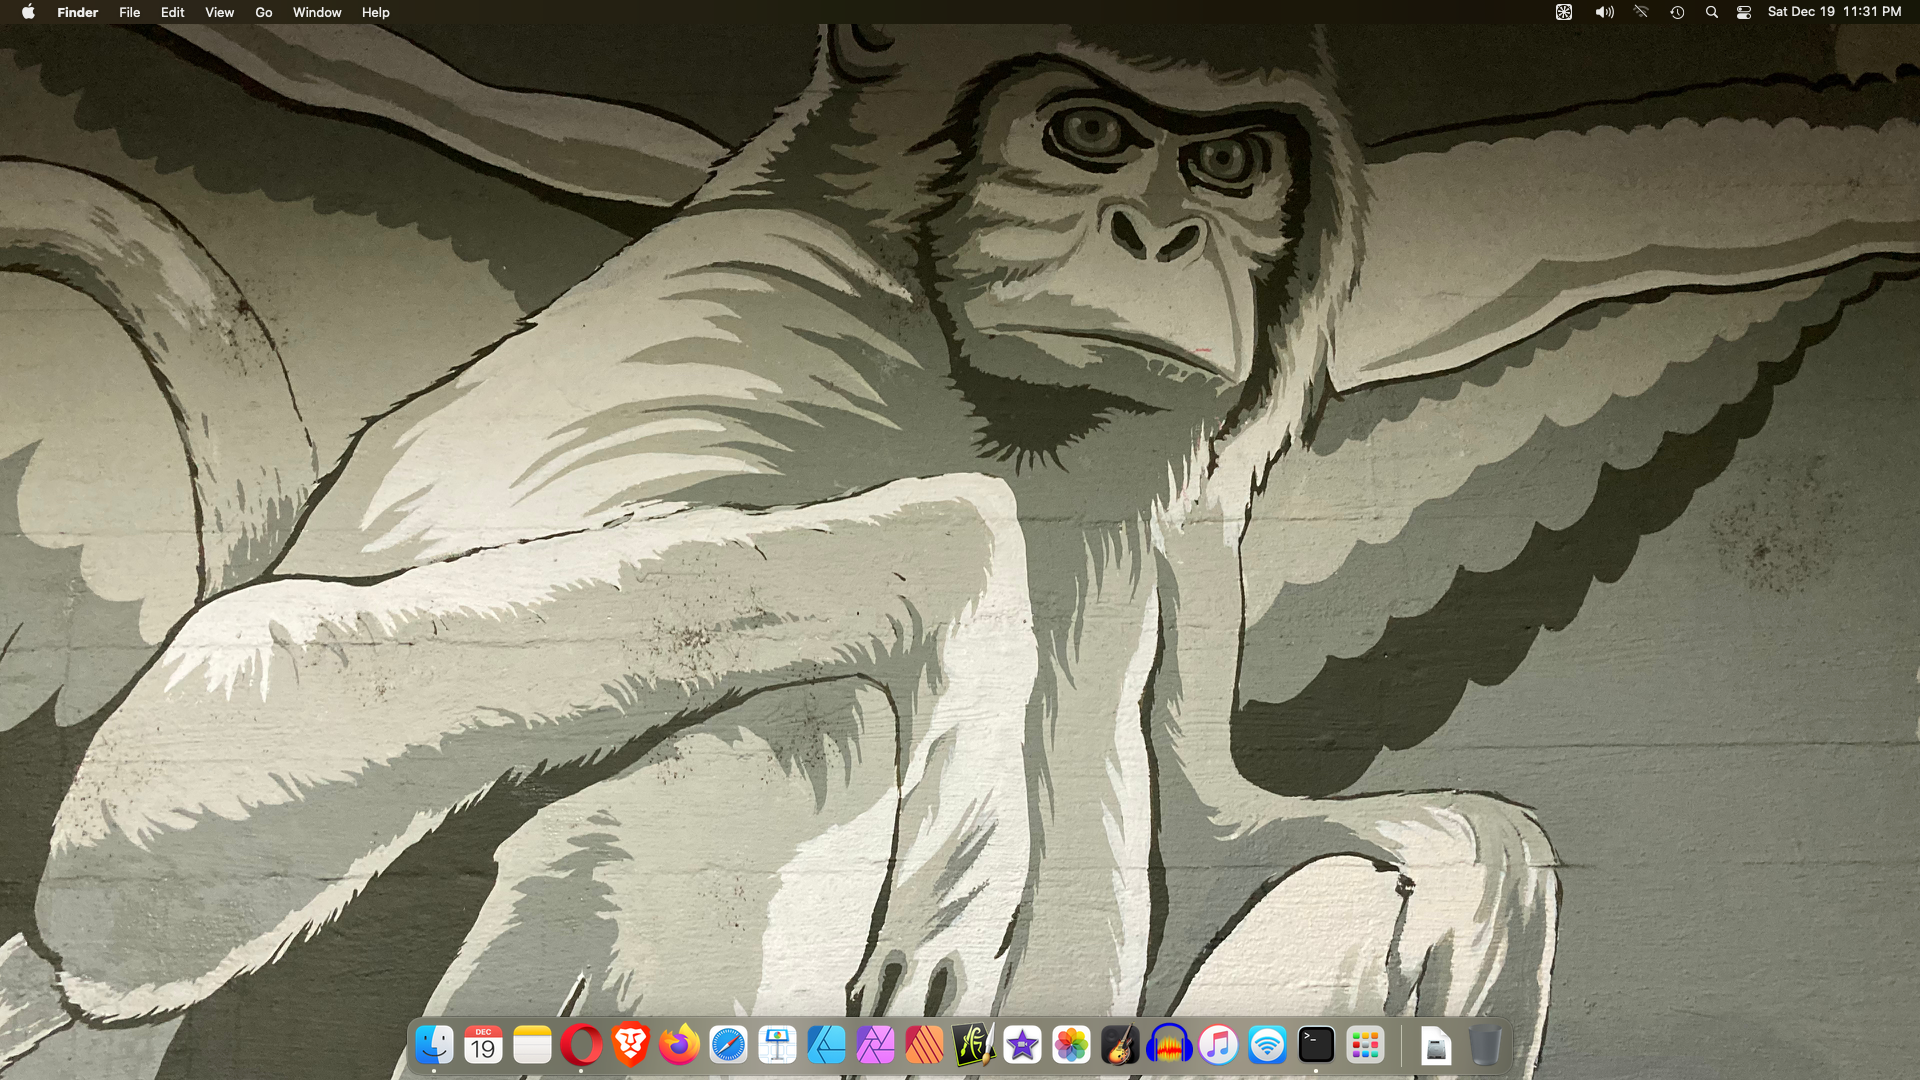Image resolution: width=1920 pixels, height=1080 pixels.
Task: Open Launchpad from the Dock
Action: pos(1365,1046)
